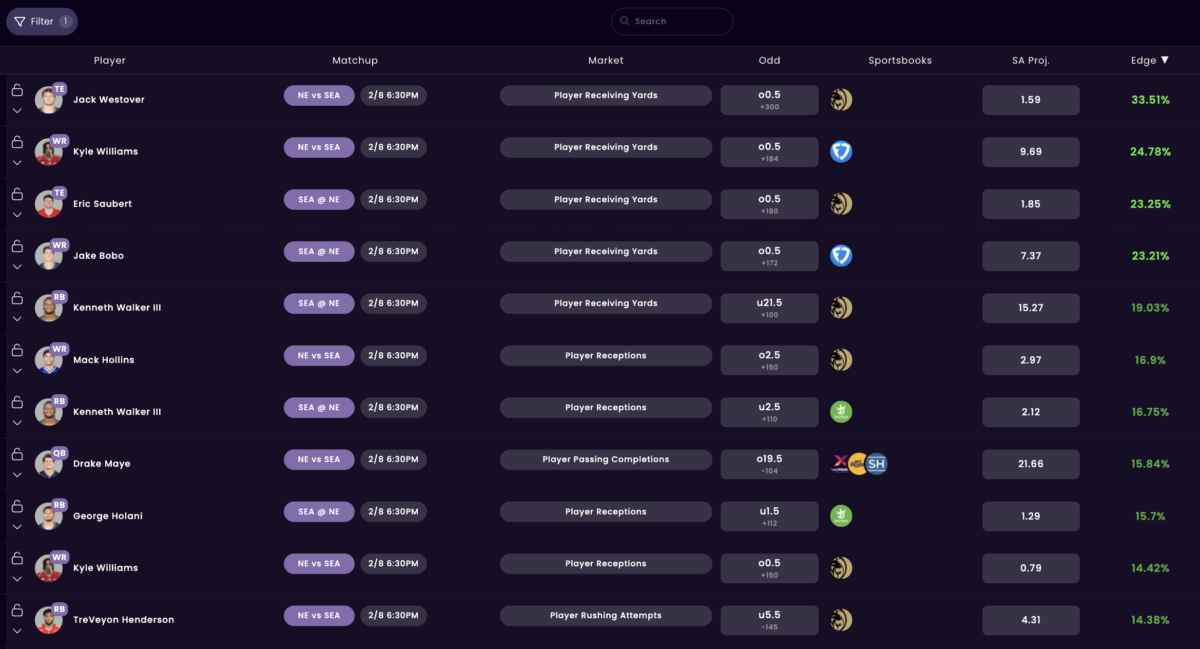Image resolution: width=1200 pixels, height=649 pixels.
Task: Click the DraftKings icon in George Holani's row
Action: (x=841, y=516)
